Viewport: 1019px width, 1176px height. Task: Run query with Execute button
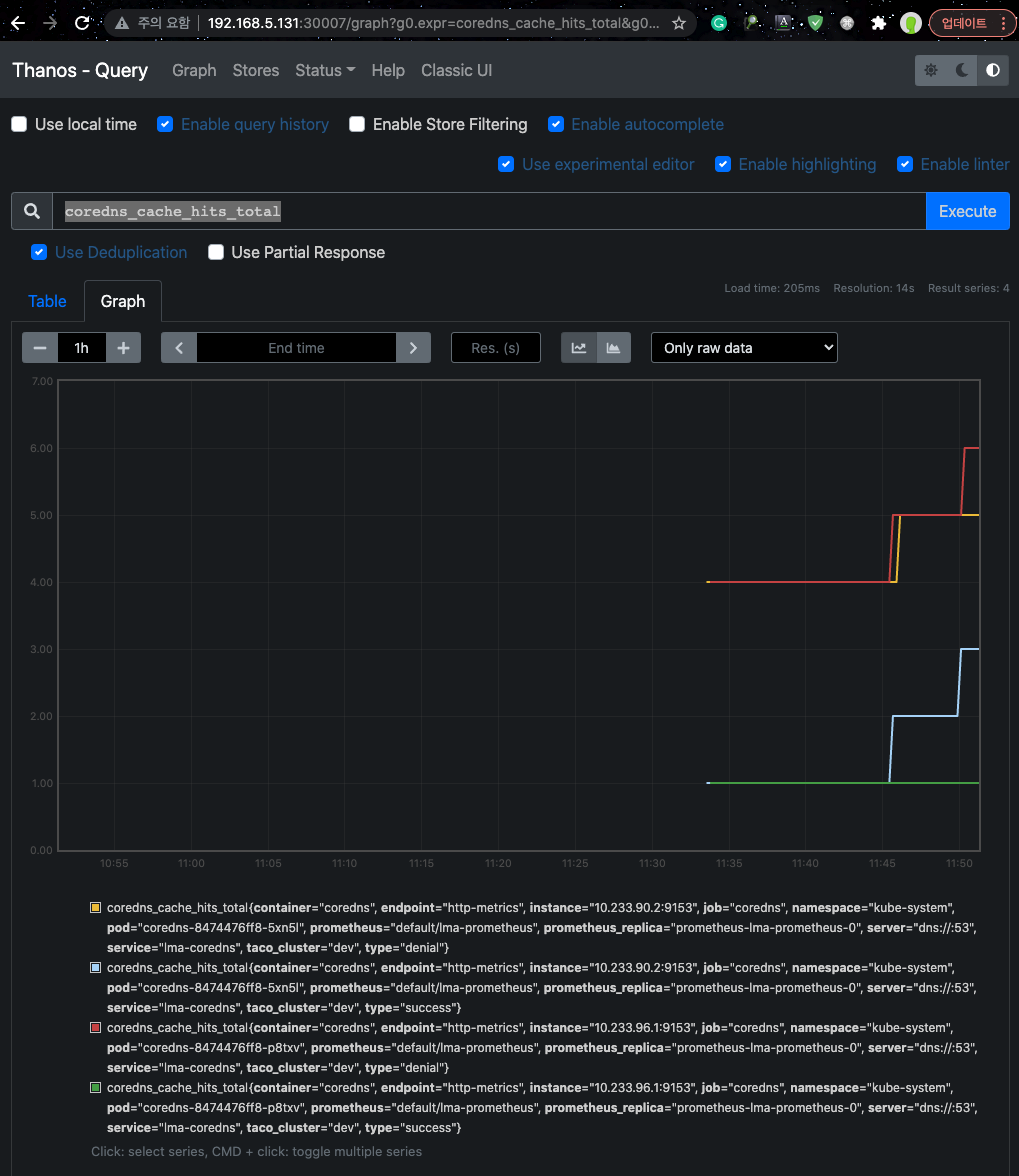967,212
